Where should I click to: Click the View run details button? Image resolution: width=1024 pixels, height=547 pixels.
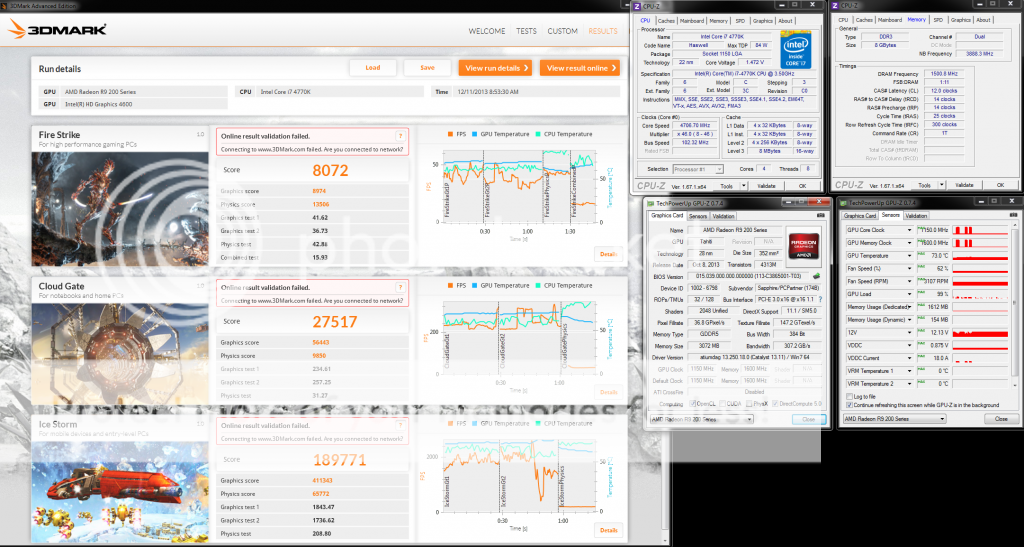pos(495,68)
